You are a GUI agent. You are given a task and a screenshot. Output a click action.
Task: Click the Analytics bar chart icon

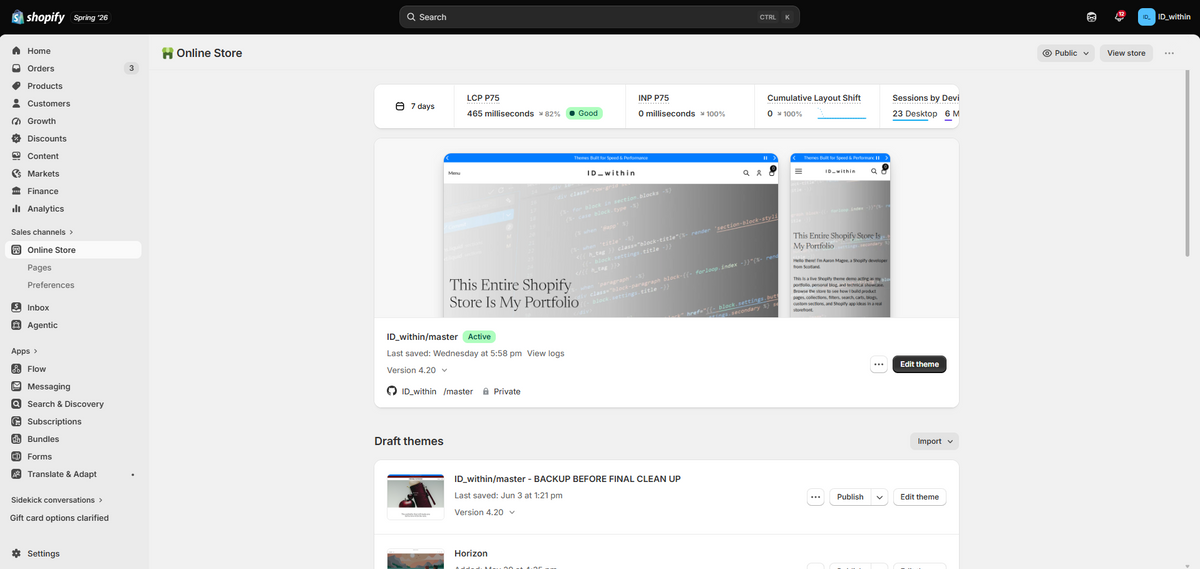pos(16,209)
